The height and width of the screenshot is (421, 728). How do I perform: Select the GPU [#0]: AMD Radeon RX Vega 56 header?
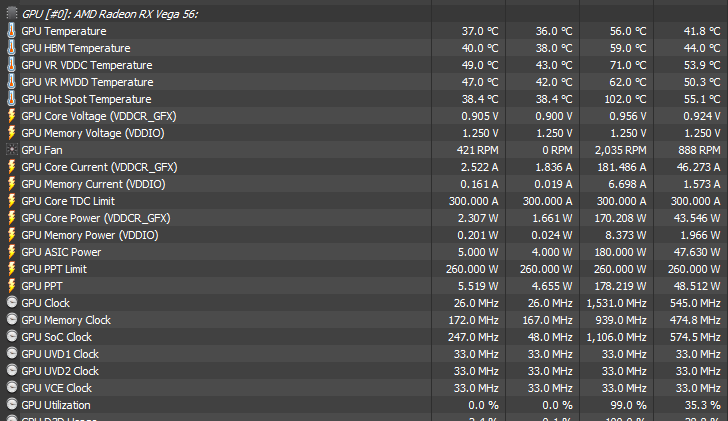click(110, 14)
